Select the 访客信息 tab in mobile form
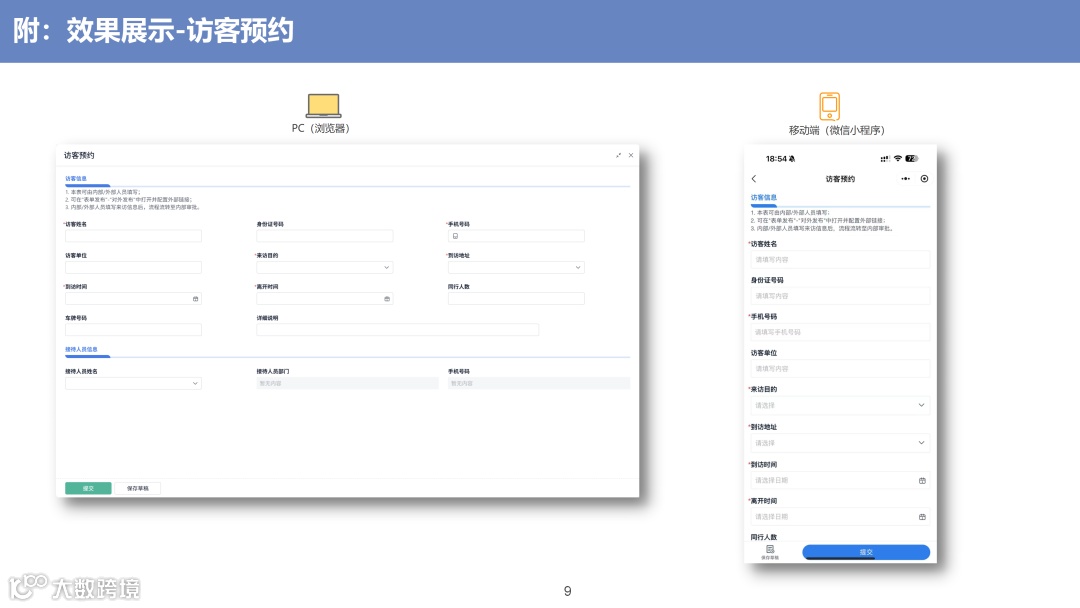Viewport: 1080px width, 608px height. (x=763, y=198)
